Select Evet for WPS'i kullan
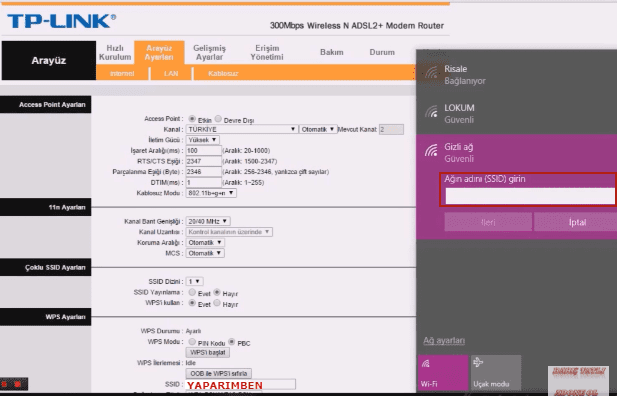 click(192, 303)
